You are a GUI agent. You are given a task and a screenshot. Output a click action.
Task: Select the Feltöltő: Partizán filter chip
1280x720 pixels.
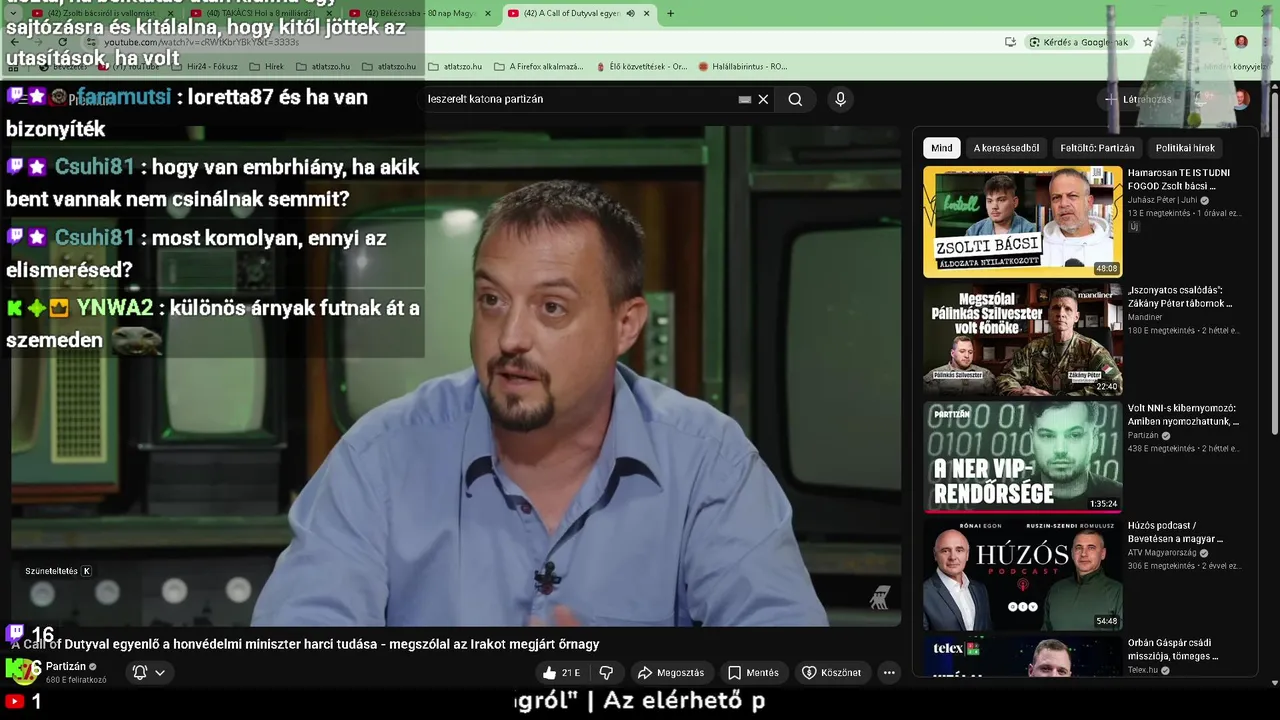[1097, 148]
